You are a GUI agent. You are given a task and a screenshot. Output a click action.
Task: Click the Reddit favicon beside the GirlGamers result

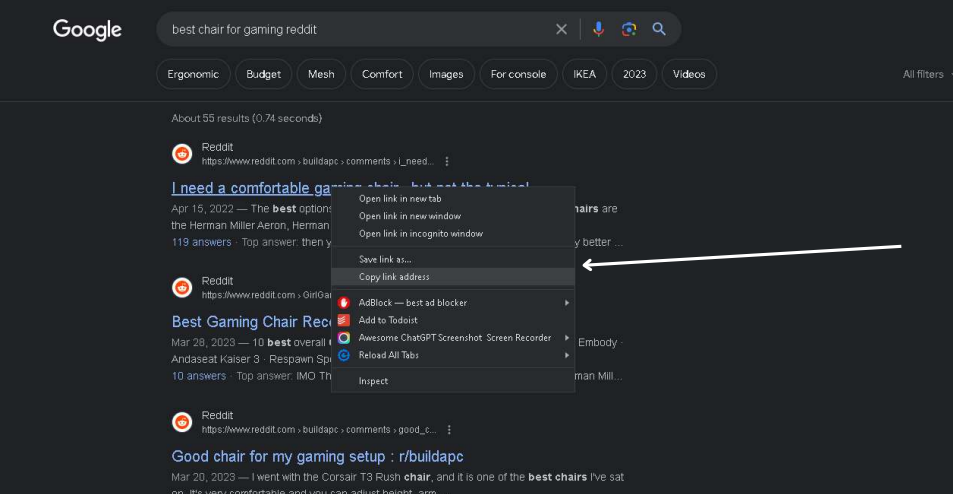[182, 287]
